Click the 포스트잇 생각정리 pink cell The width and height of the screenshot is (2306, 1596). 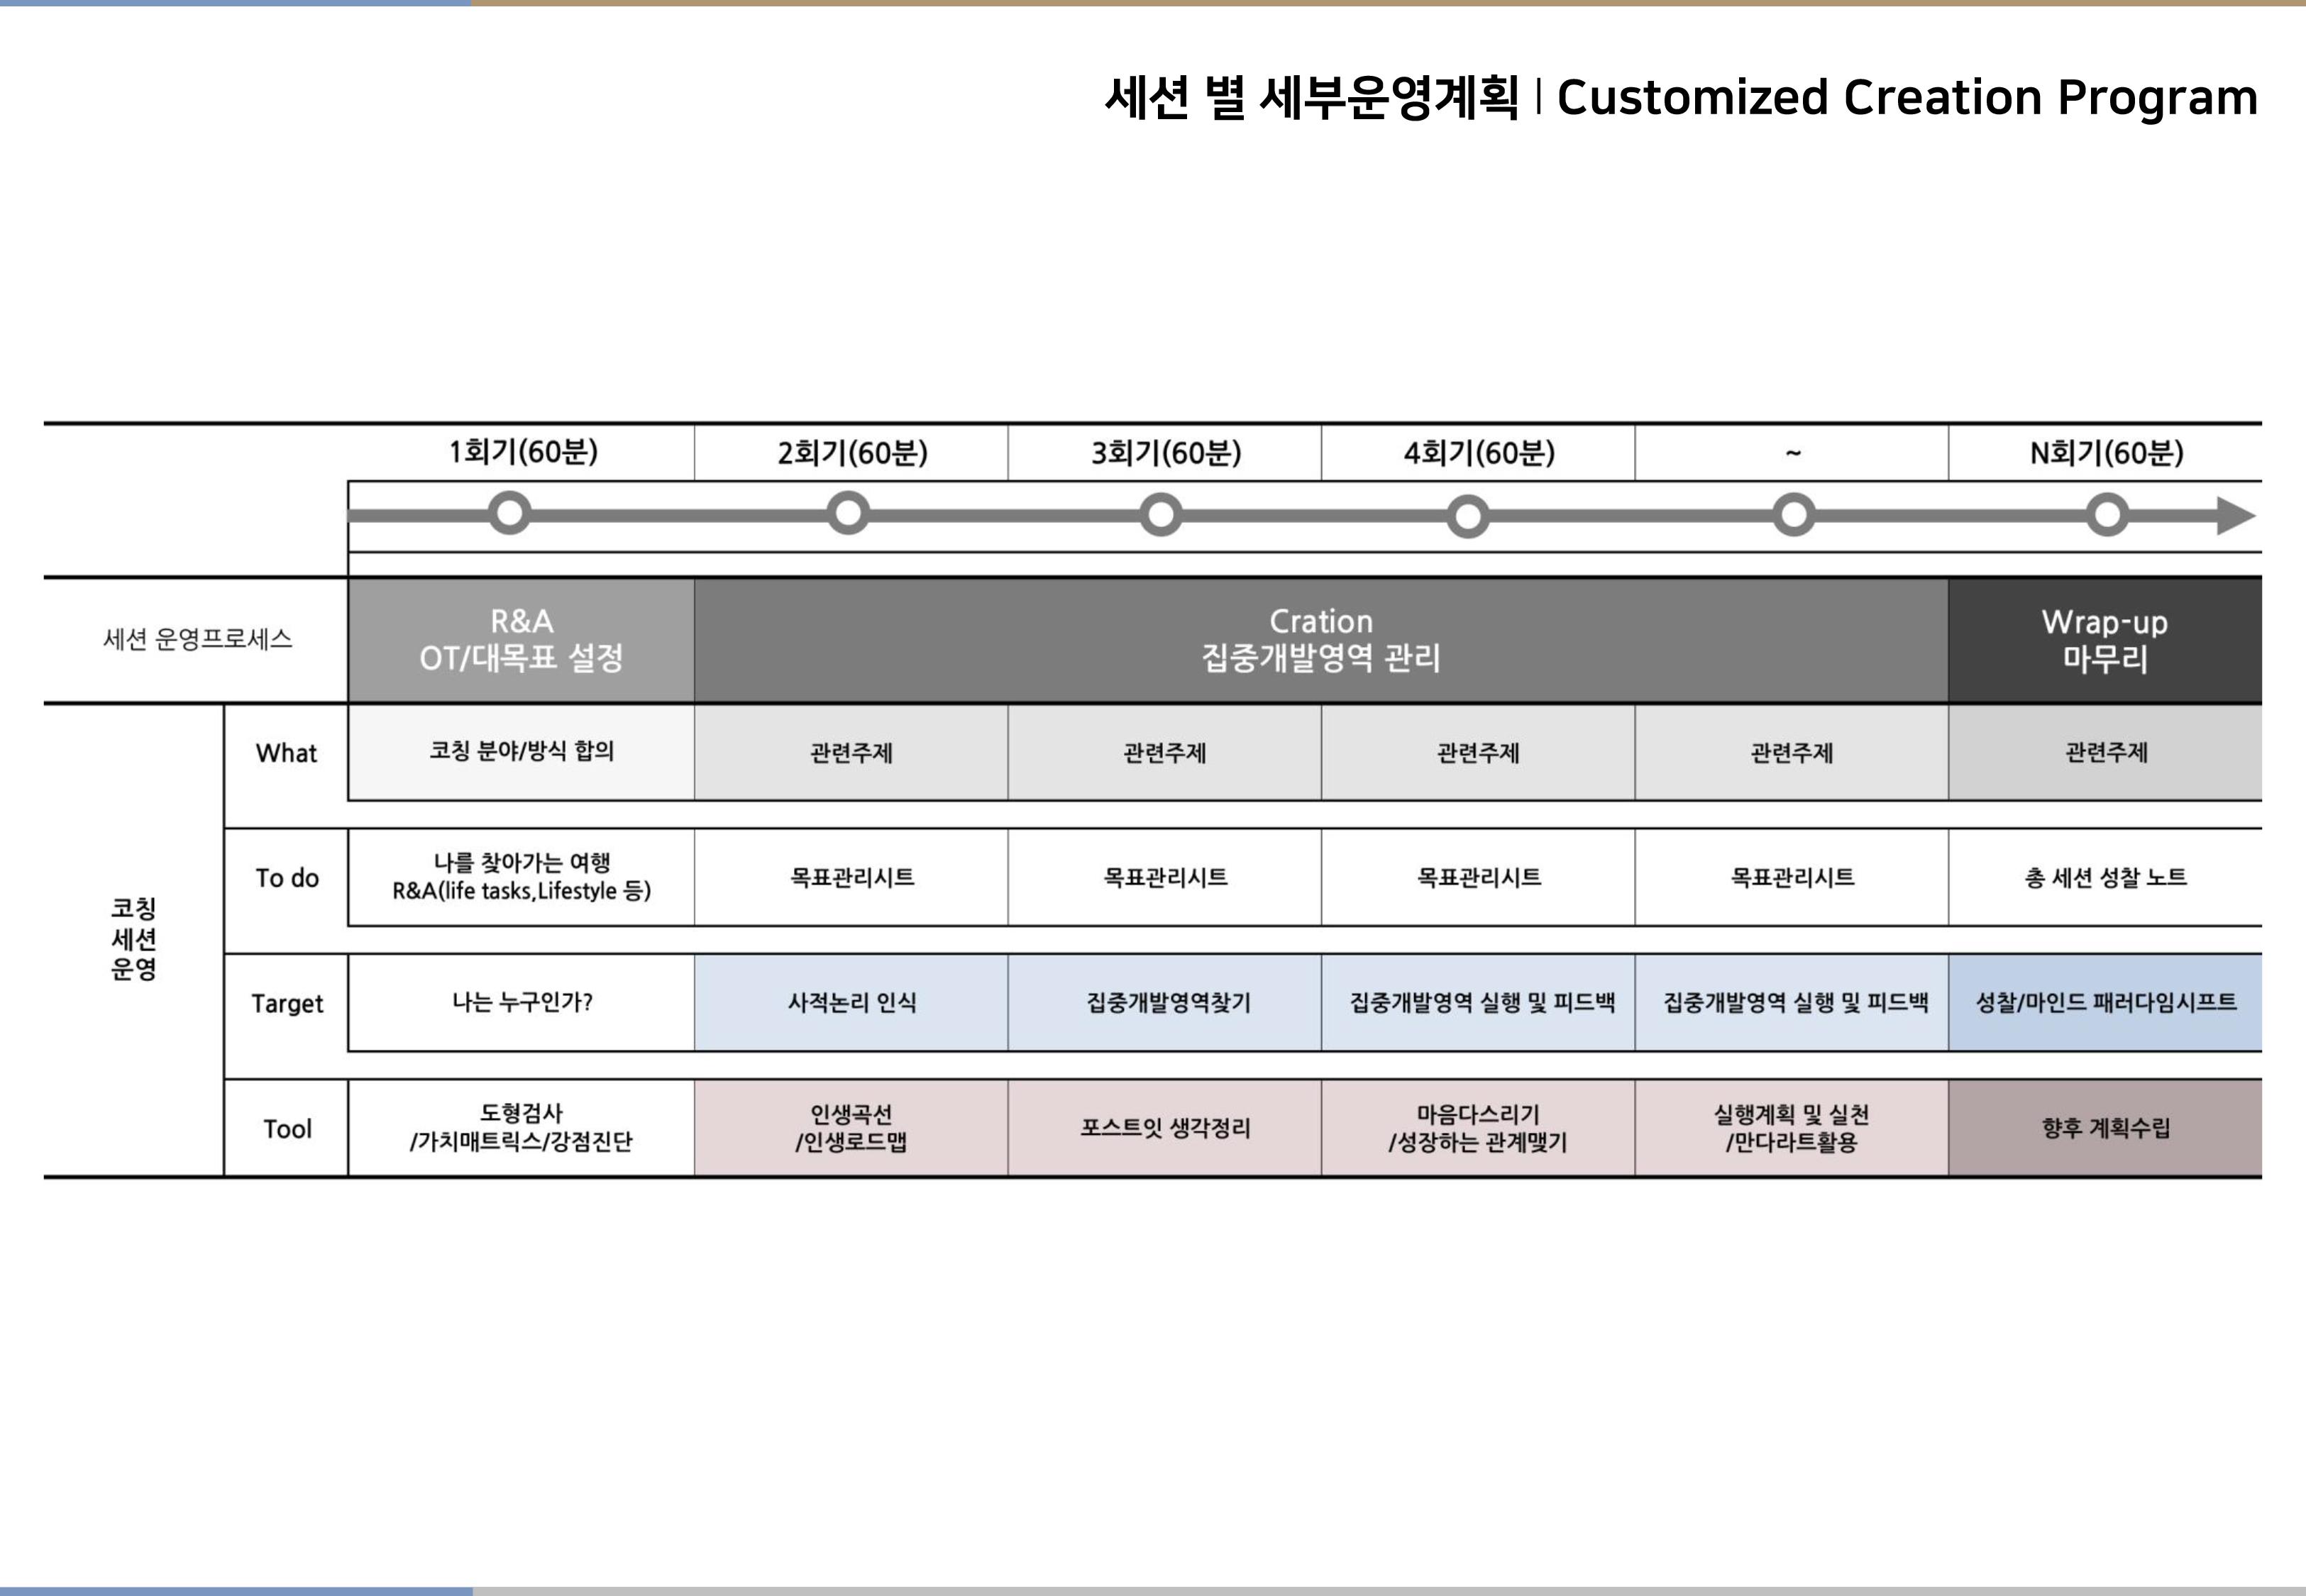1164,1128
